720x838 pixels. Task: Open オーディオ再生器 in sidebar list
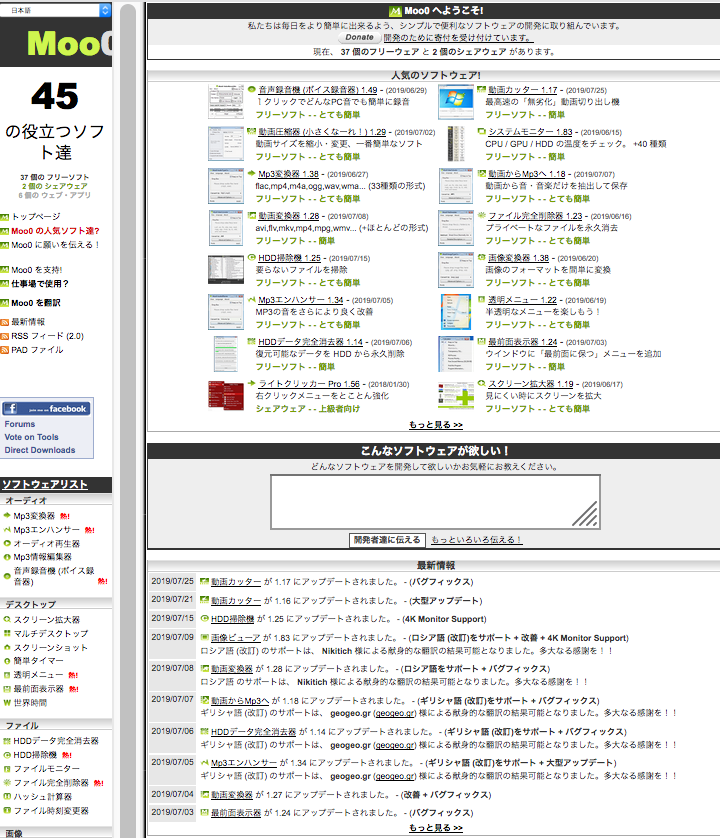[47, 544]
